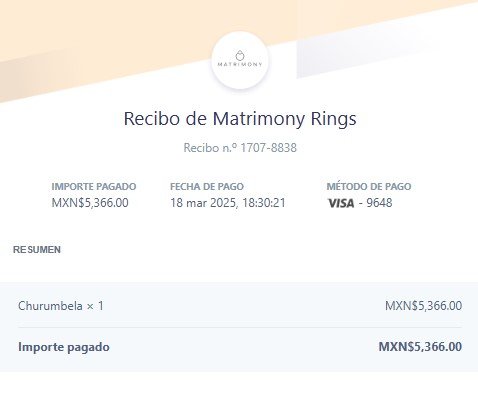
Task: Click the IMPORTE PAGADO label
Action: pyautogui.click(x=94, y=186)
